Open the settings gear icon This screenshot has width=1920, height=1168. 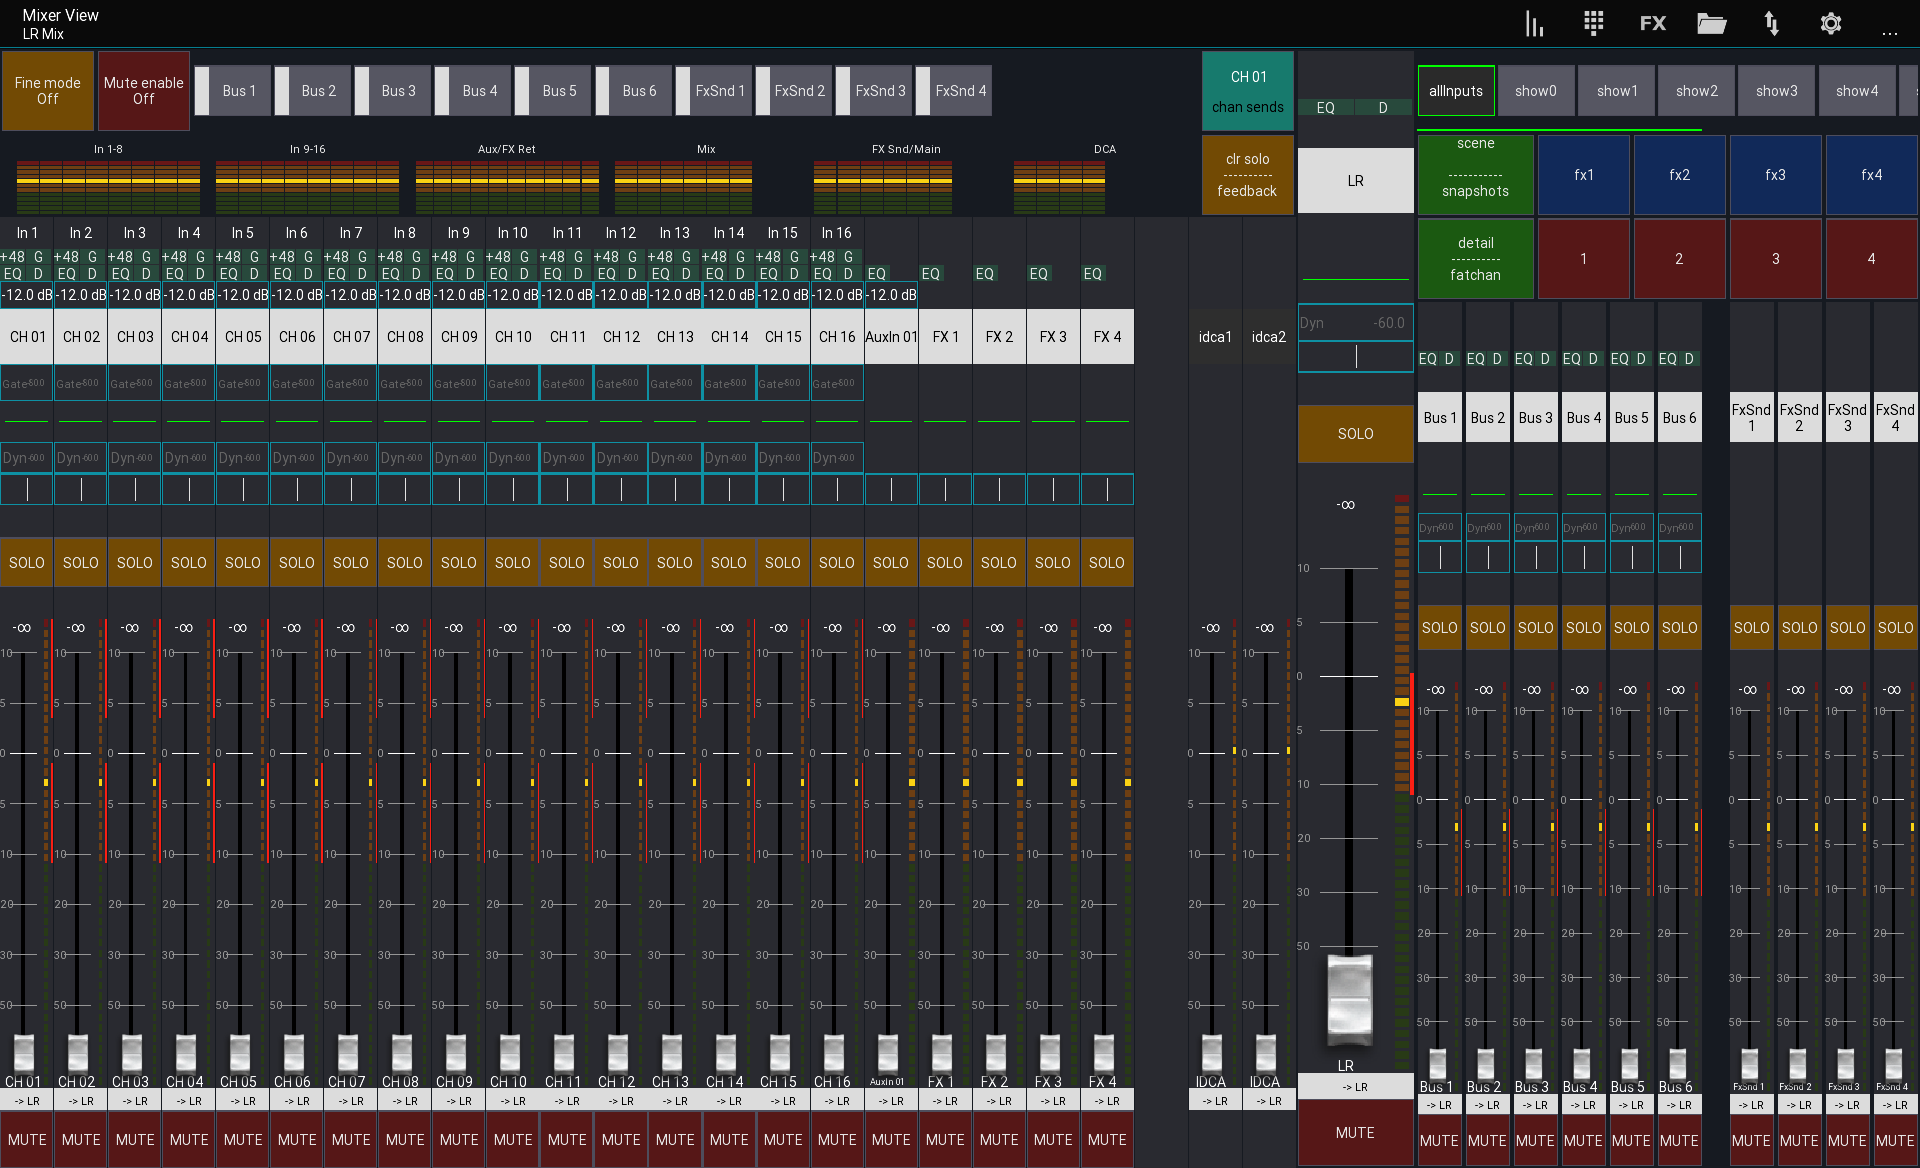point(1831,23)
